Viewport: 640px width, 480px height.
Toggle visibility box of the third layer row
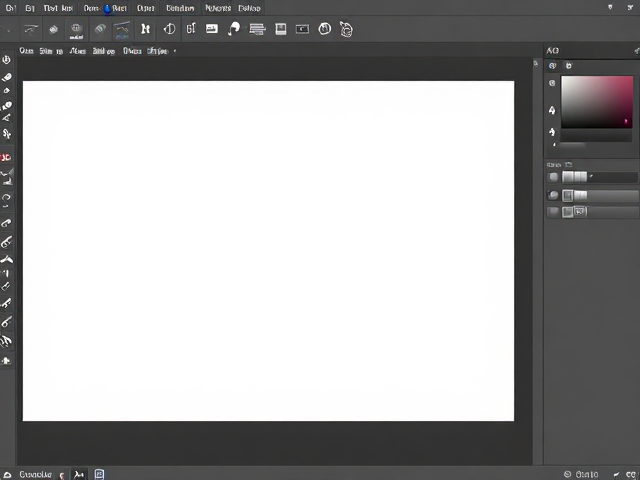(553, 212)
